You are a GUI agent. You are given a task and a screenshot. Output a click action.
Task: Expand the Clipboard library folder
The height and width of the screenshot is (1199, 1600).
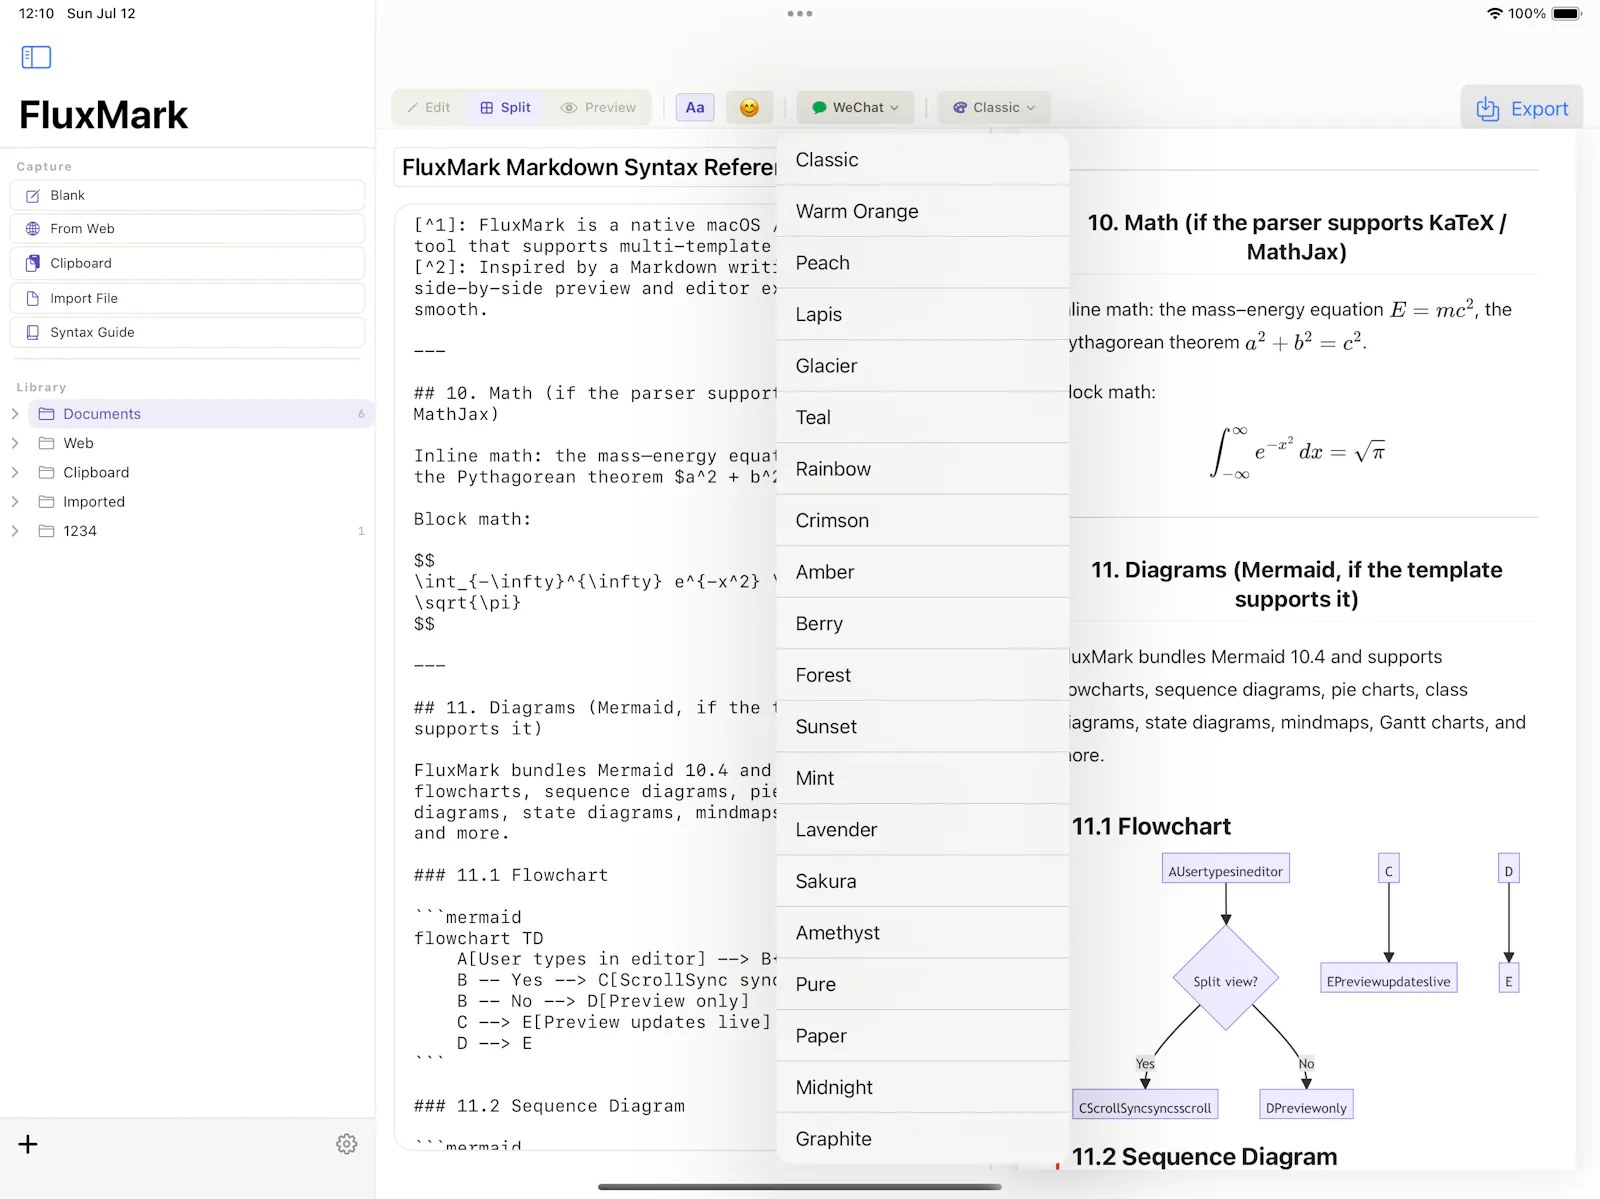tap(15, 472)
